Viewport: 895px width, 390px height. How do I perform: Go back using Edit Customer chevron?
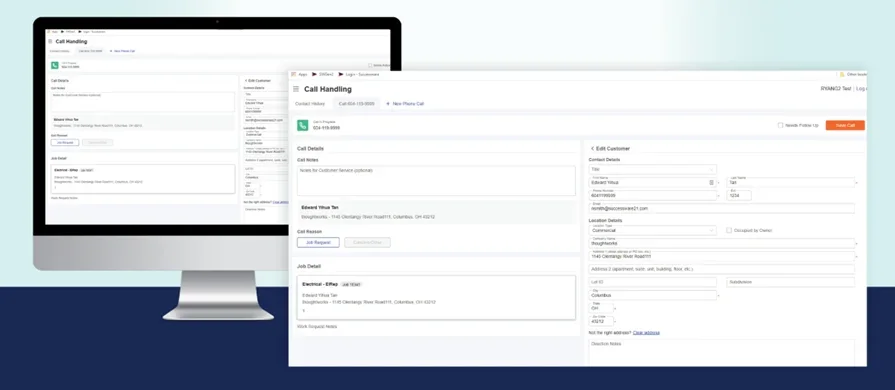pos(592,148)
